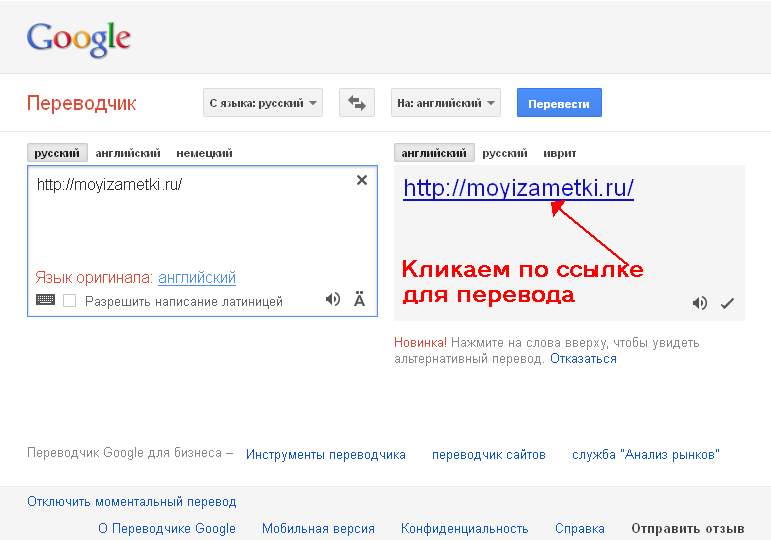Open 'служба "Анализ рынков"' link
The image size is (771, 540).
[646, 454]
